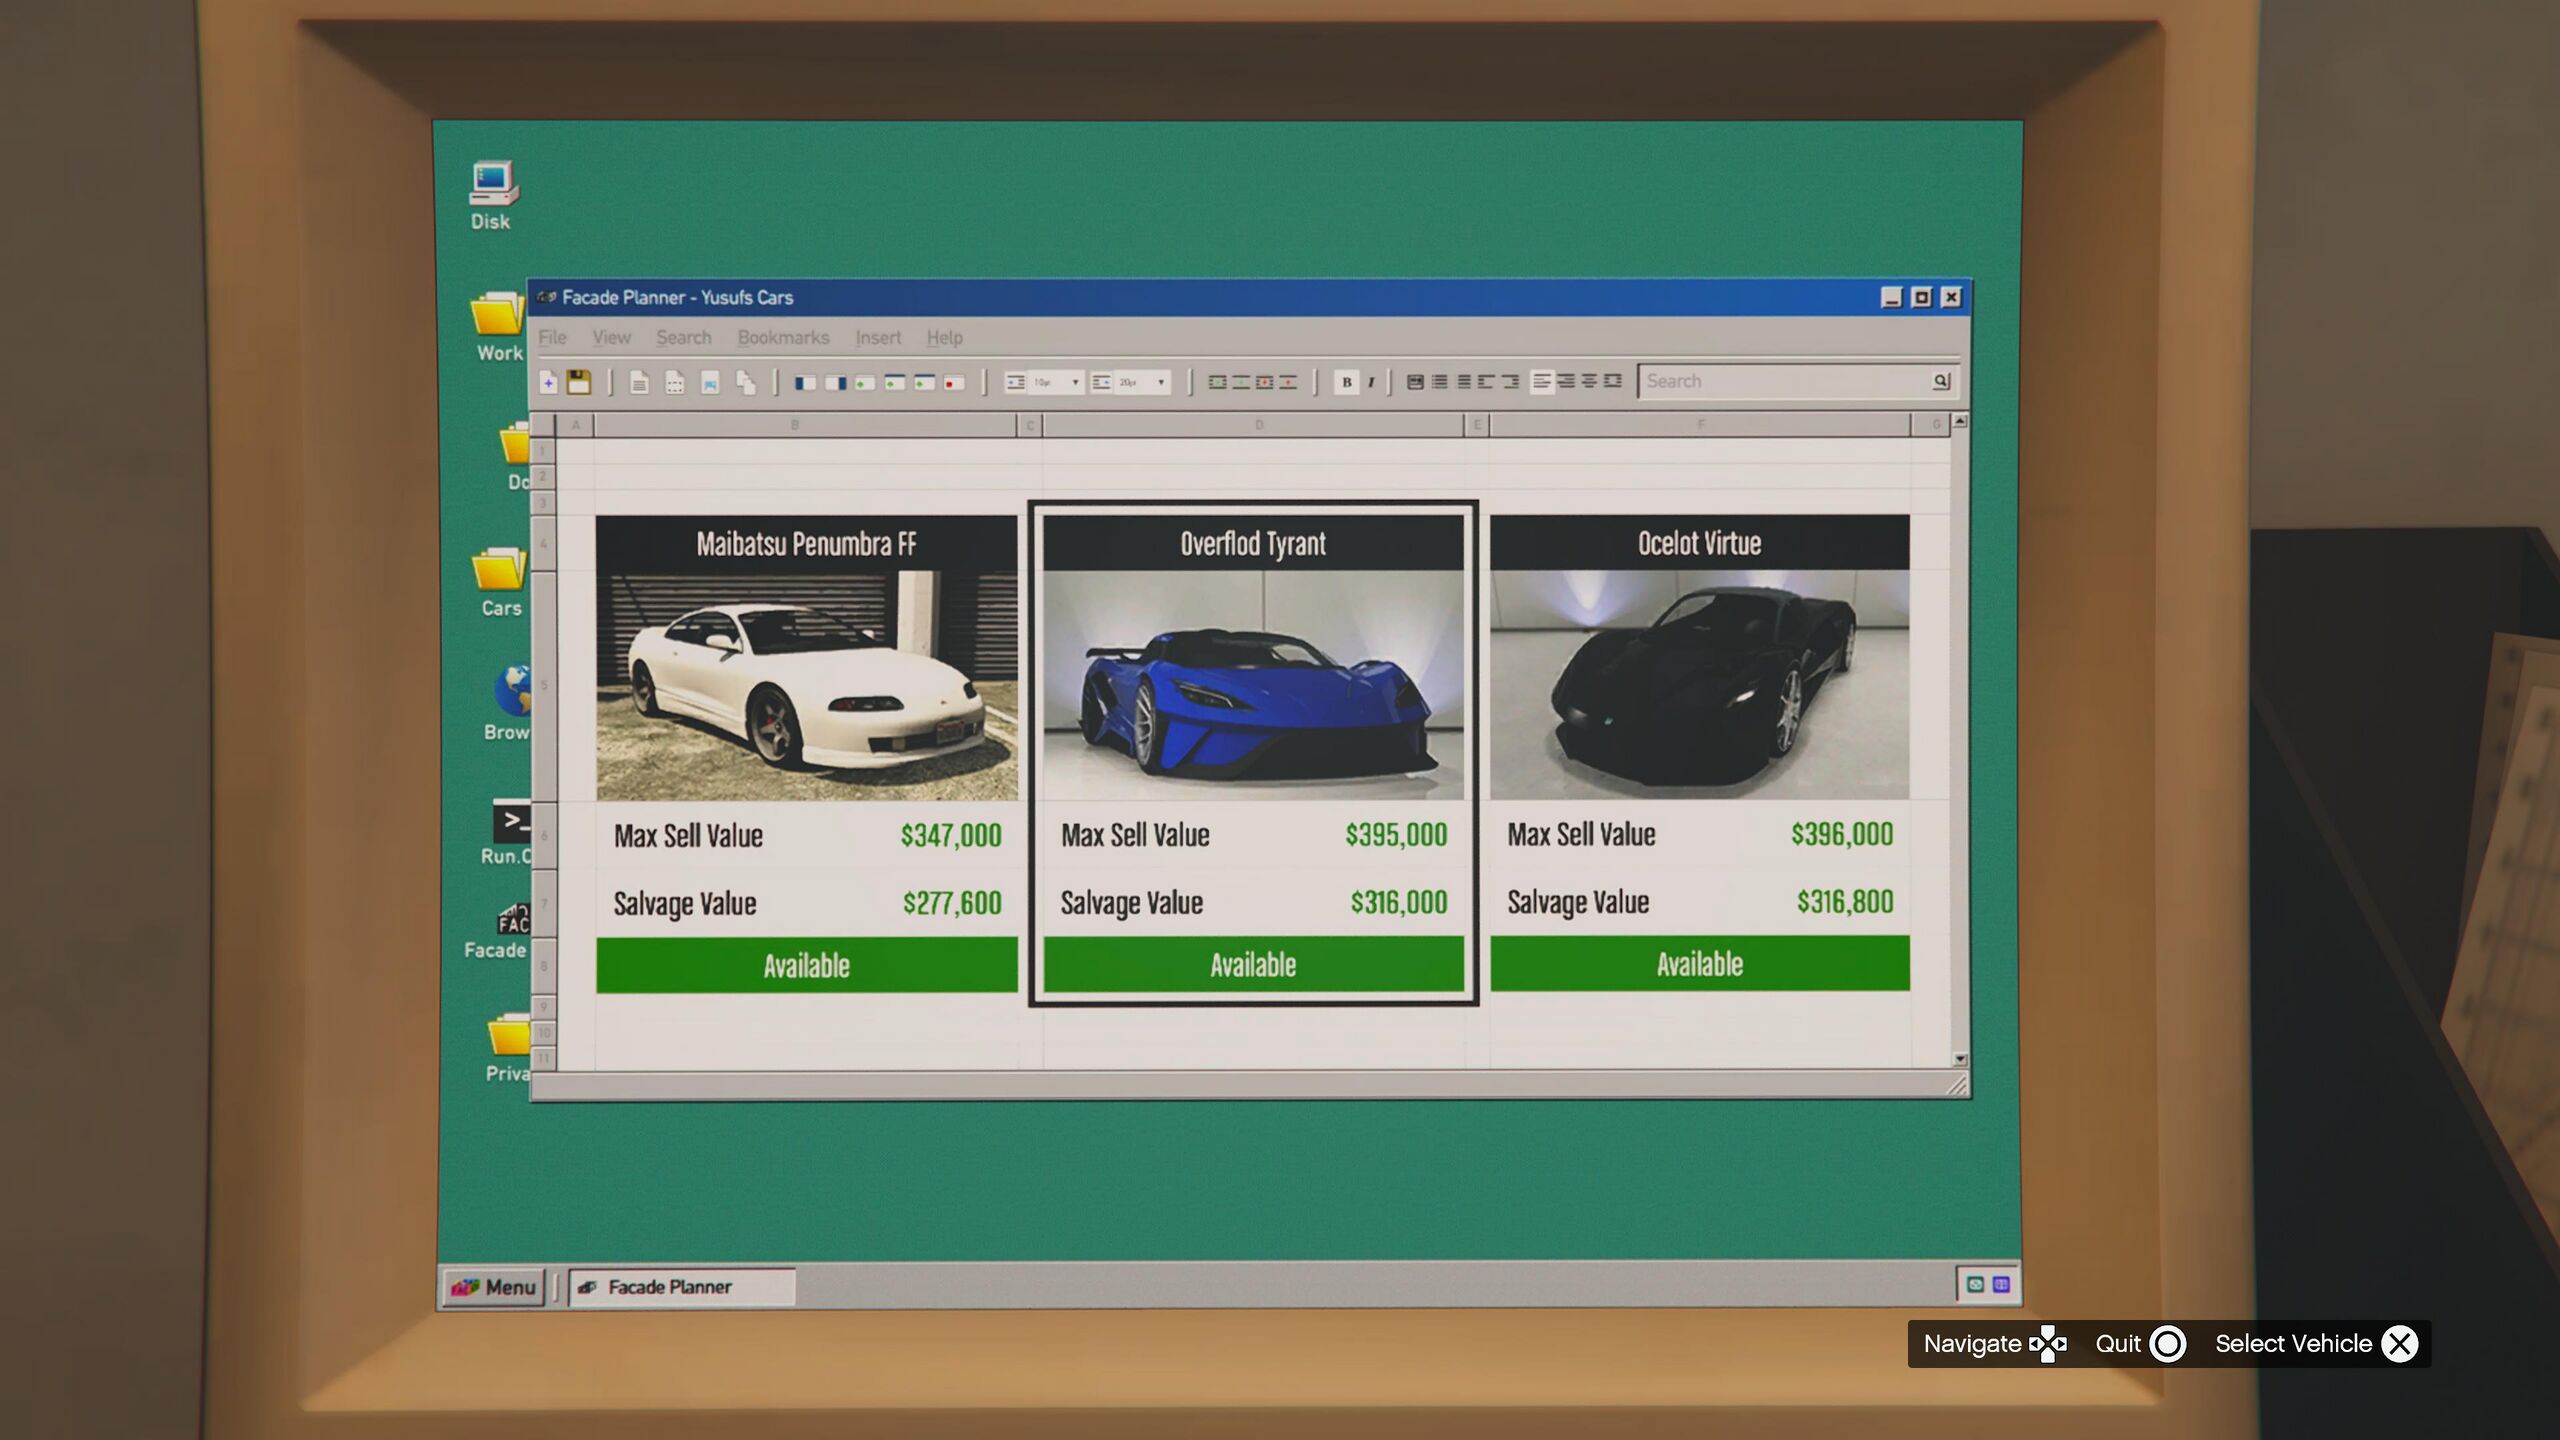Click the Menu start button
The image size is (2560, 1440).
point(494,1287)
